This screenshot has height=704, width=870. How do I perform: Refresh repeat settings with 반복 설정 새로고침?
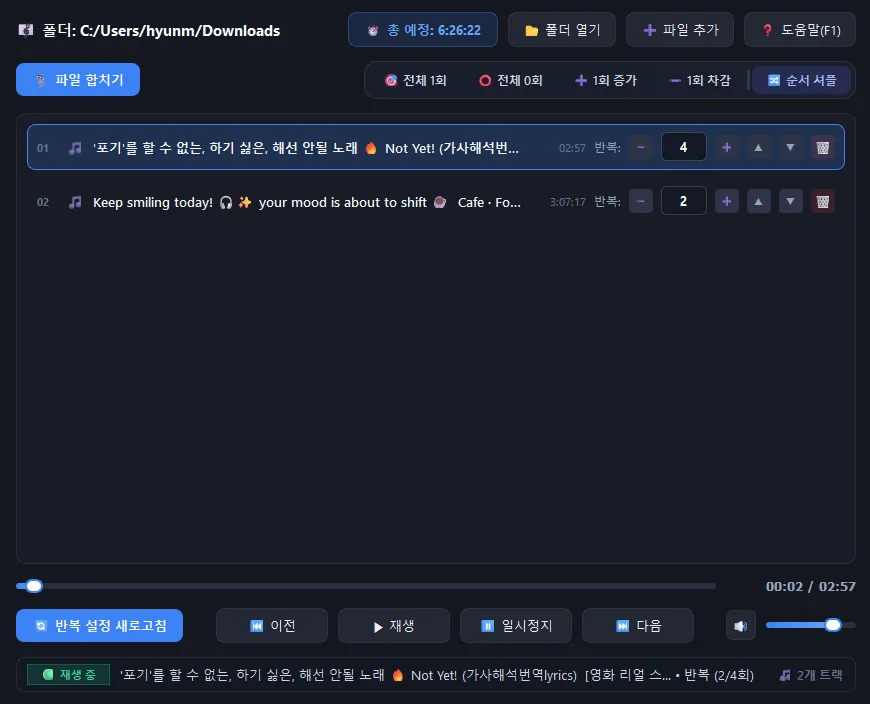[99, 626]
